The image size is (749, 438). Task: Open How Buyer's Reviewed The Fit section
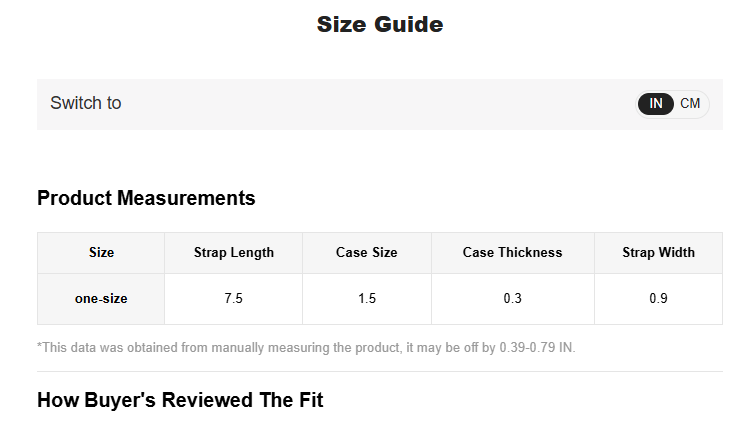coord(180,400)
